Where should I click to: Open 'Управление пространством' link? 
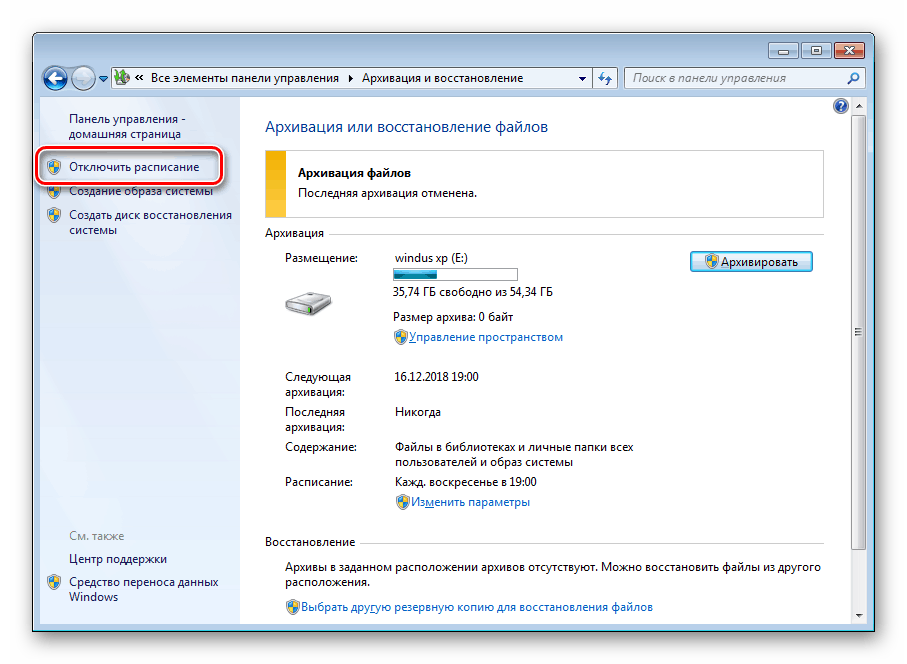[486, 337]
